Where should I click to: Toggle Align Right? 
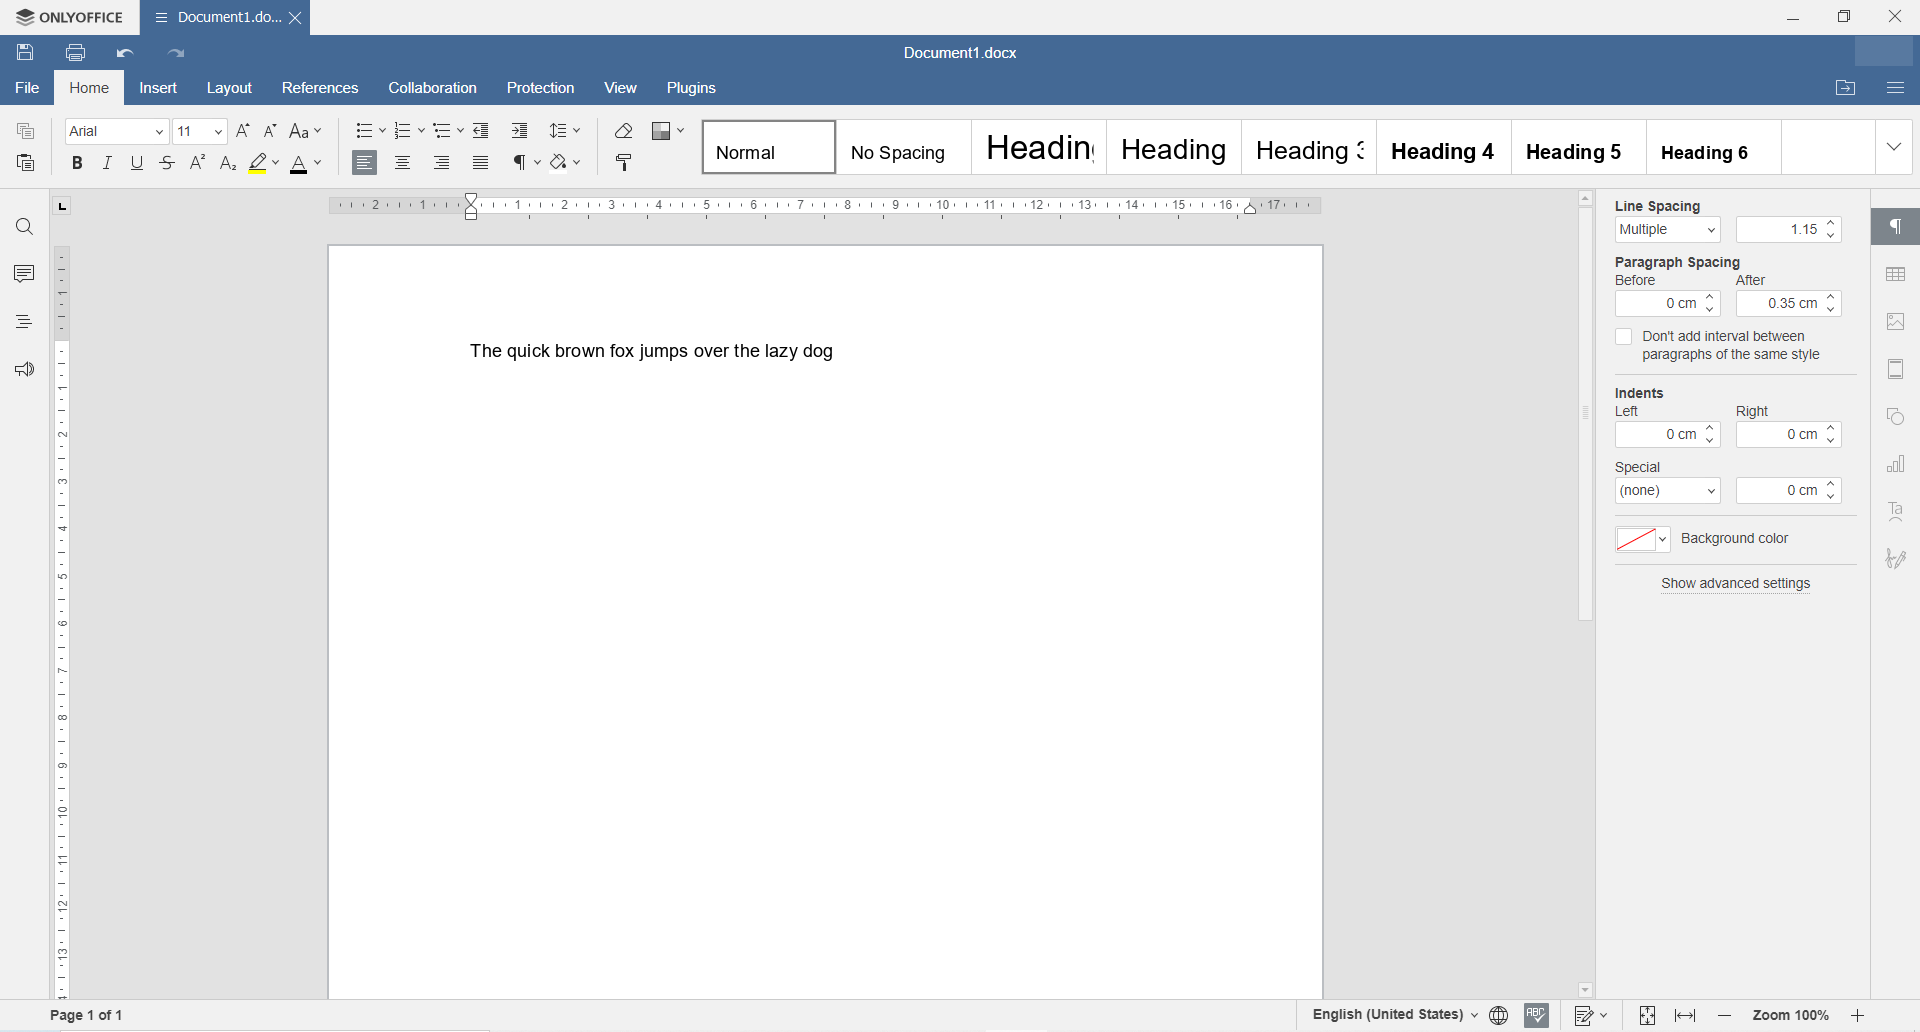tap(442, 163)
